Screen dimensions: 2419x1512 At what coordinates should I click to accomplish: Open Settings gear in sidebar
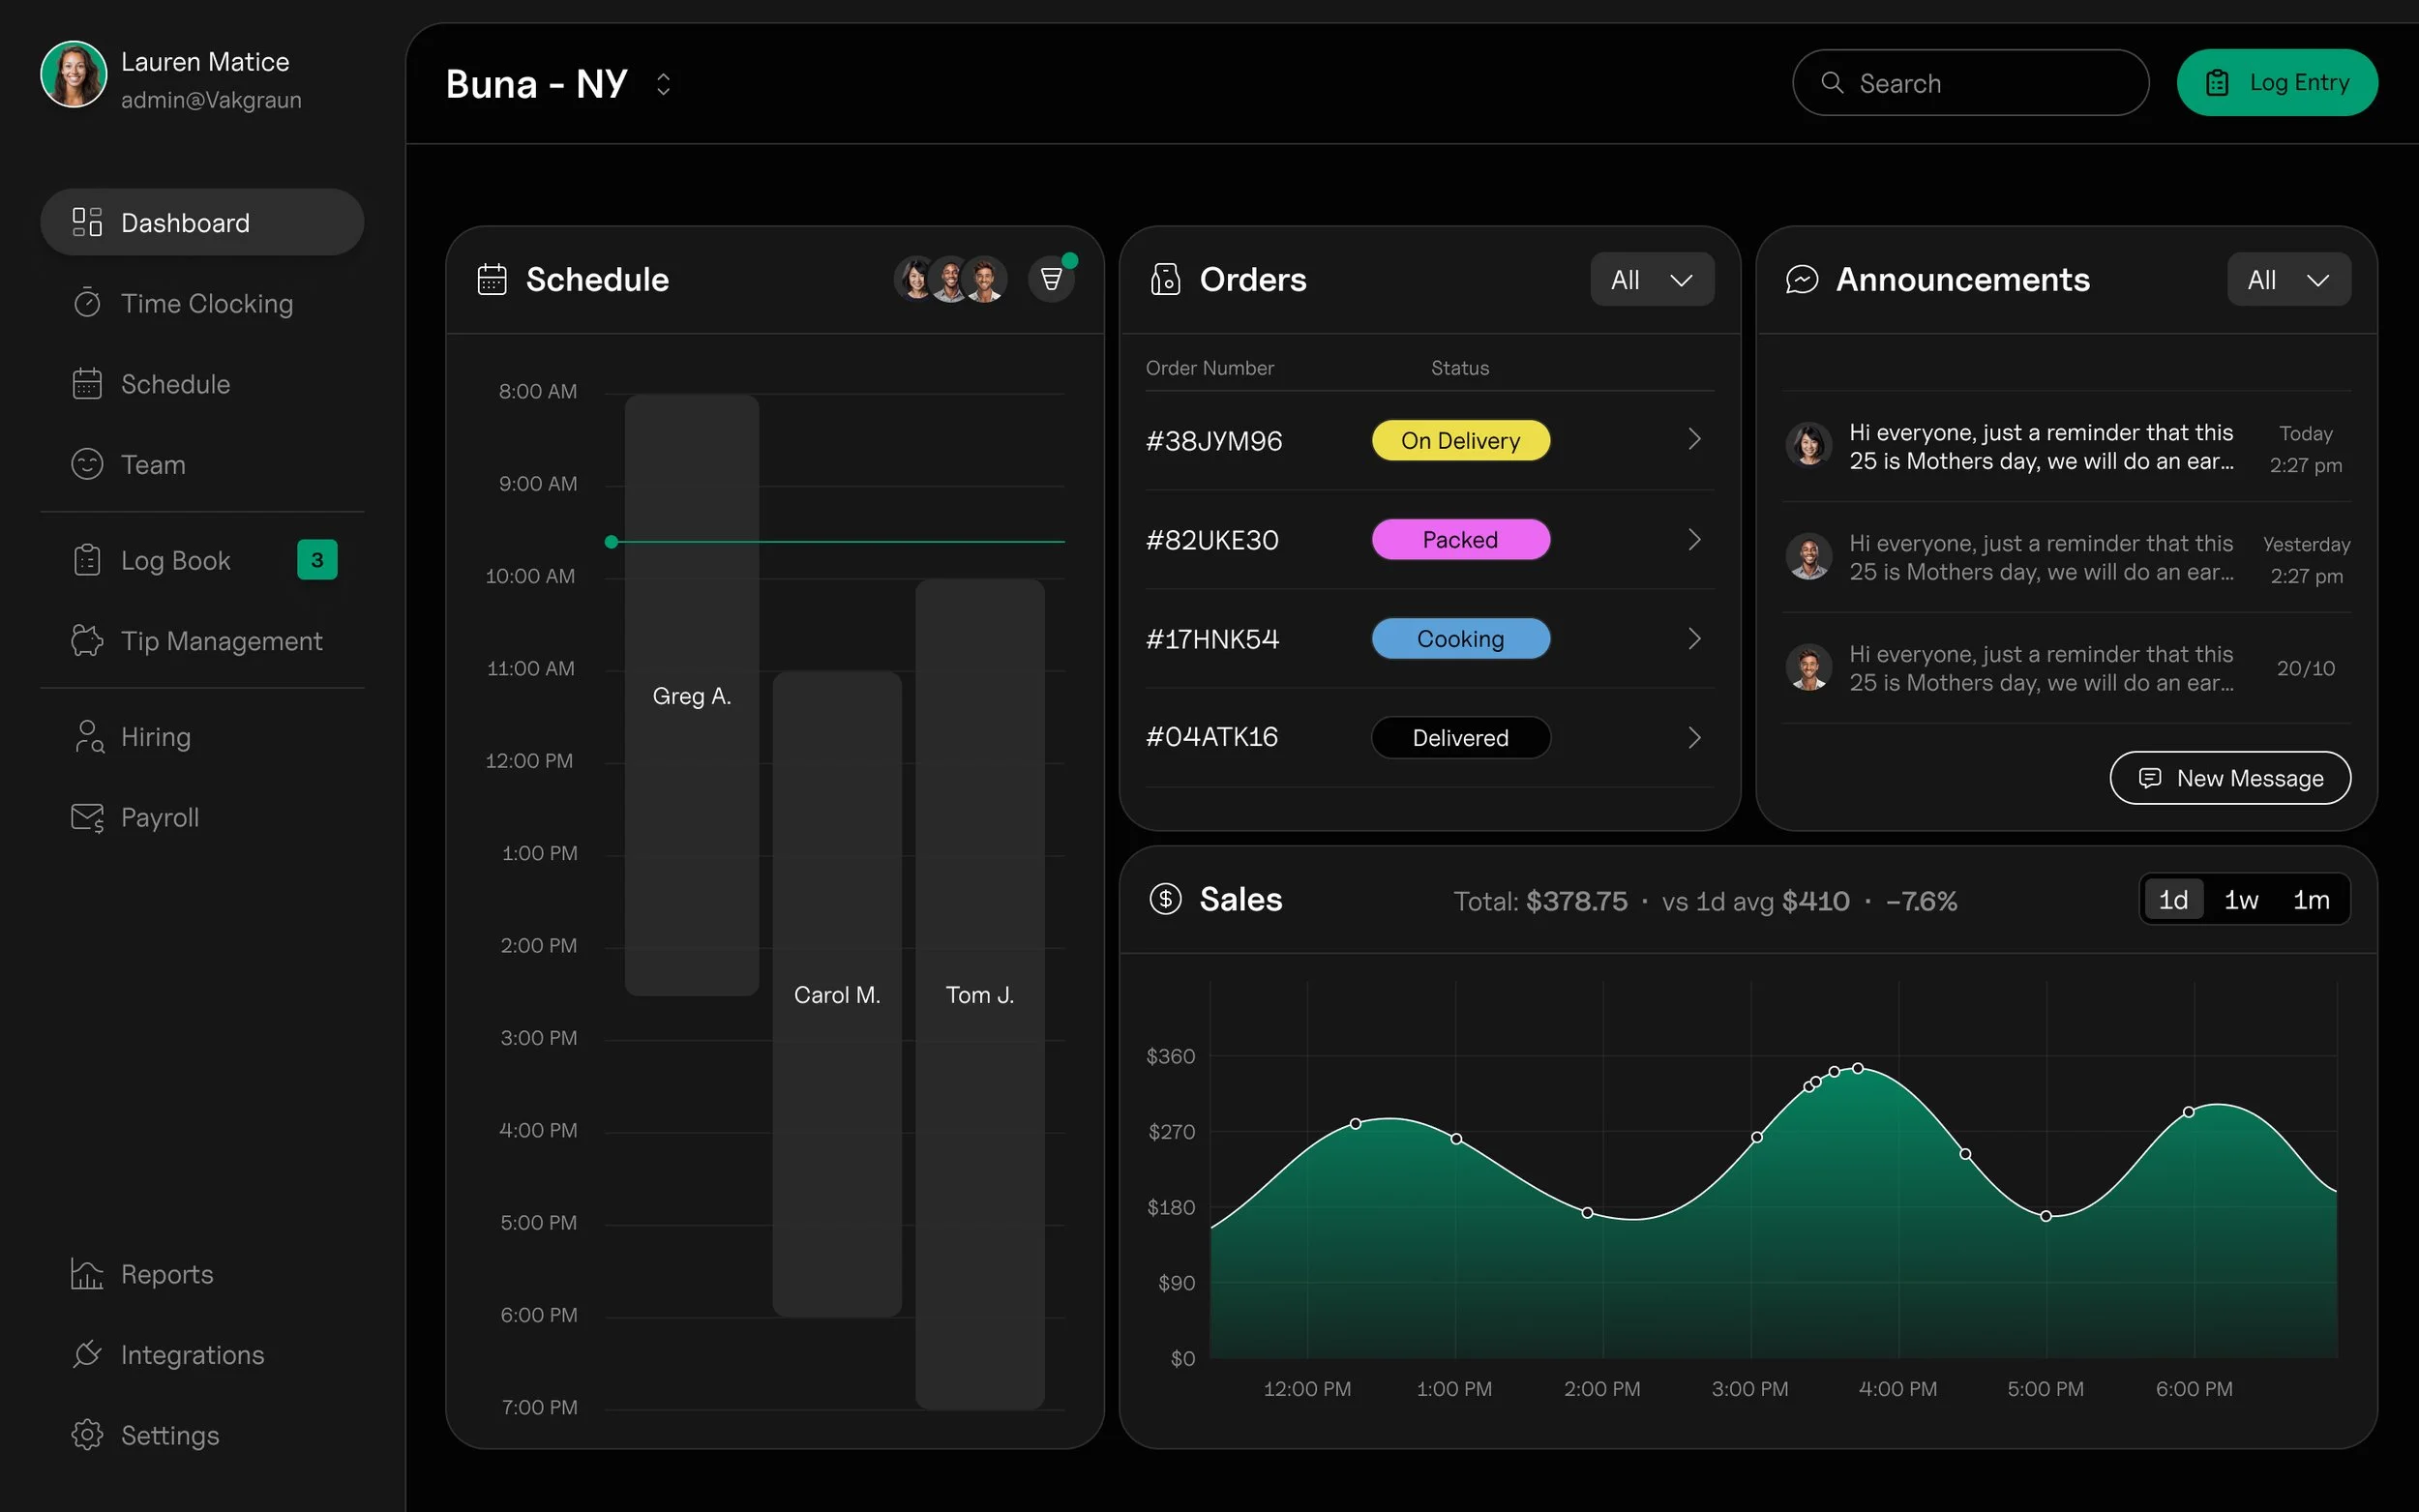point(87,1434)
